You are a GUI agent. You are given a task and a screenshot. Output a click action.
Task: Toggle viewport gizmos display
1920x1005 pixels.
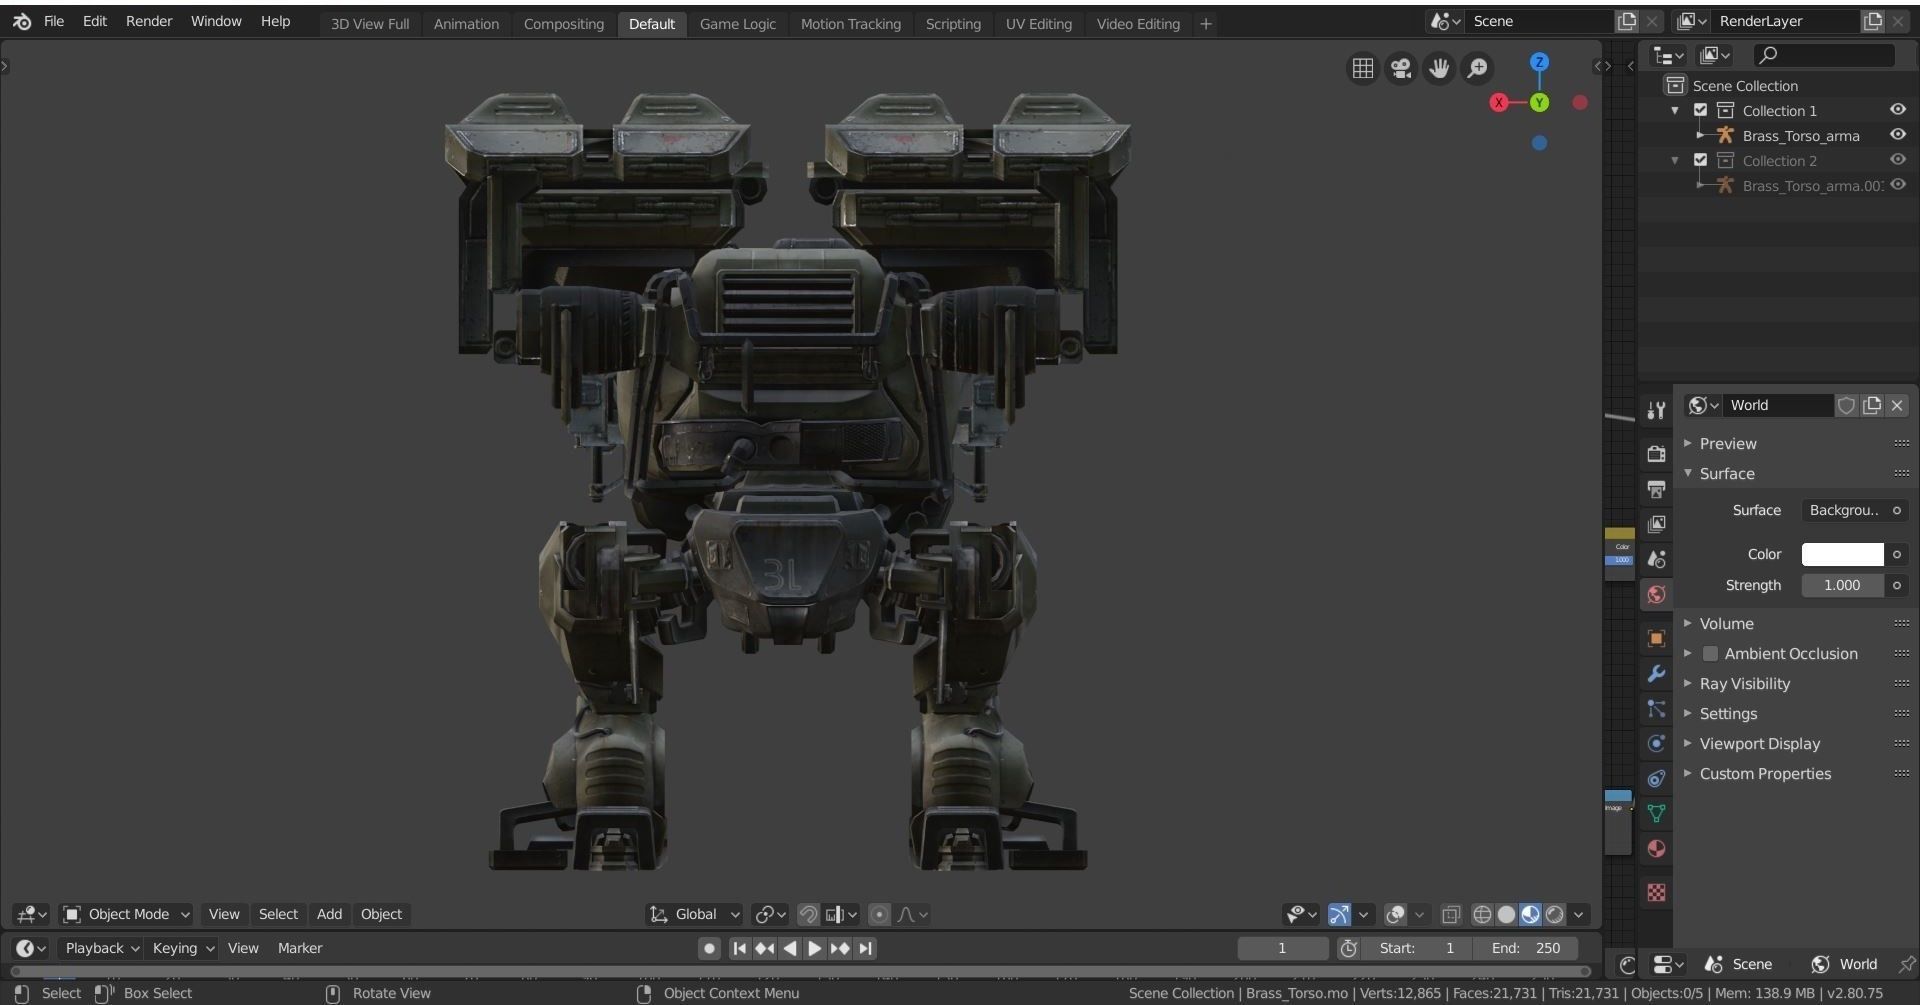point(1339,914)
